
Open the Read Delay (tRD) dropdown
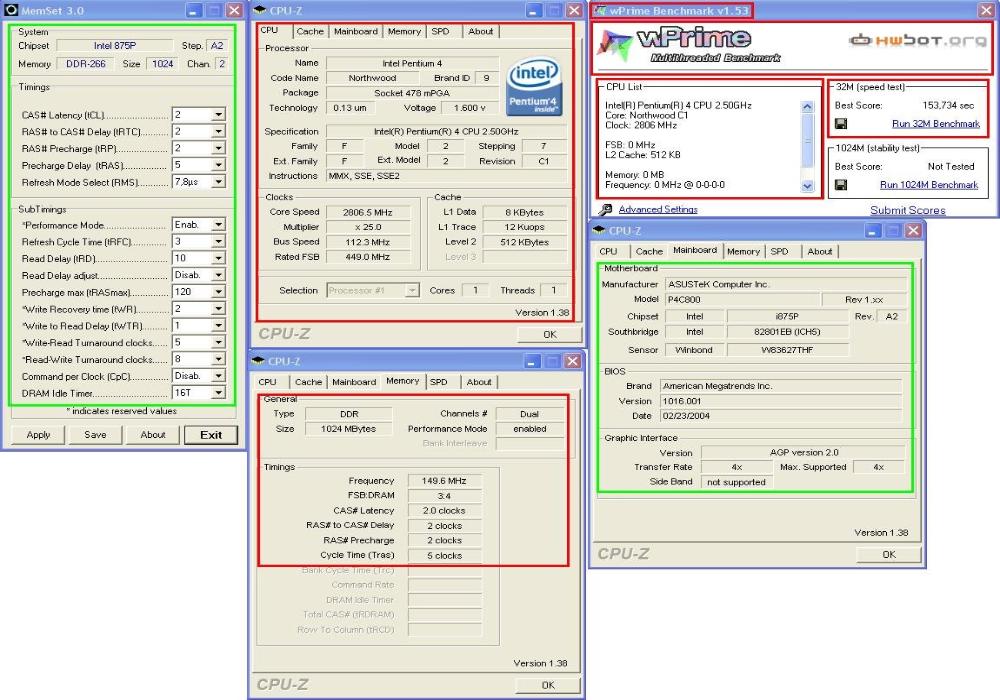218,258
